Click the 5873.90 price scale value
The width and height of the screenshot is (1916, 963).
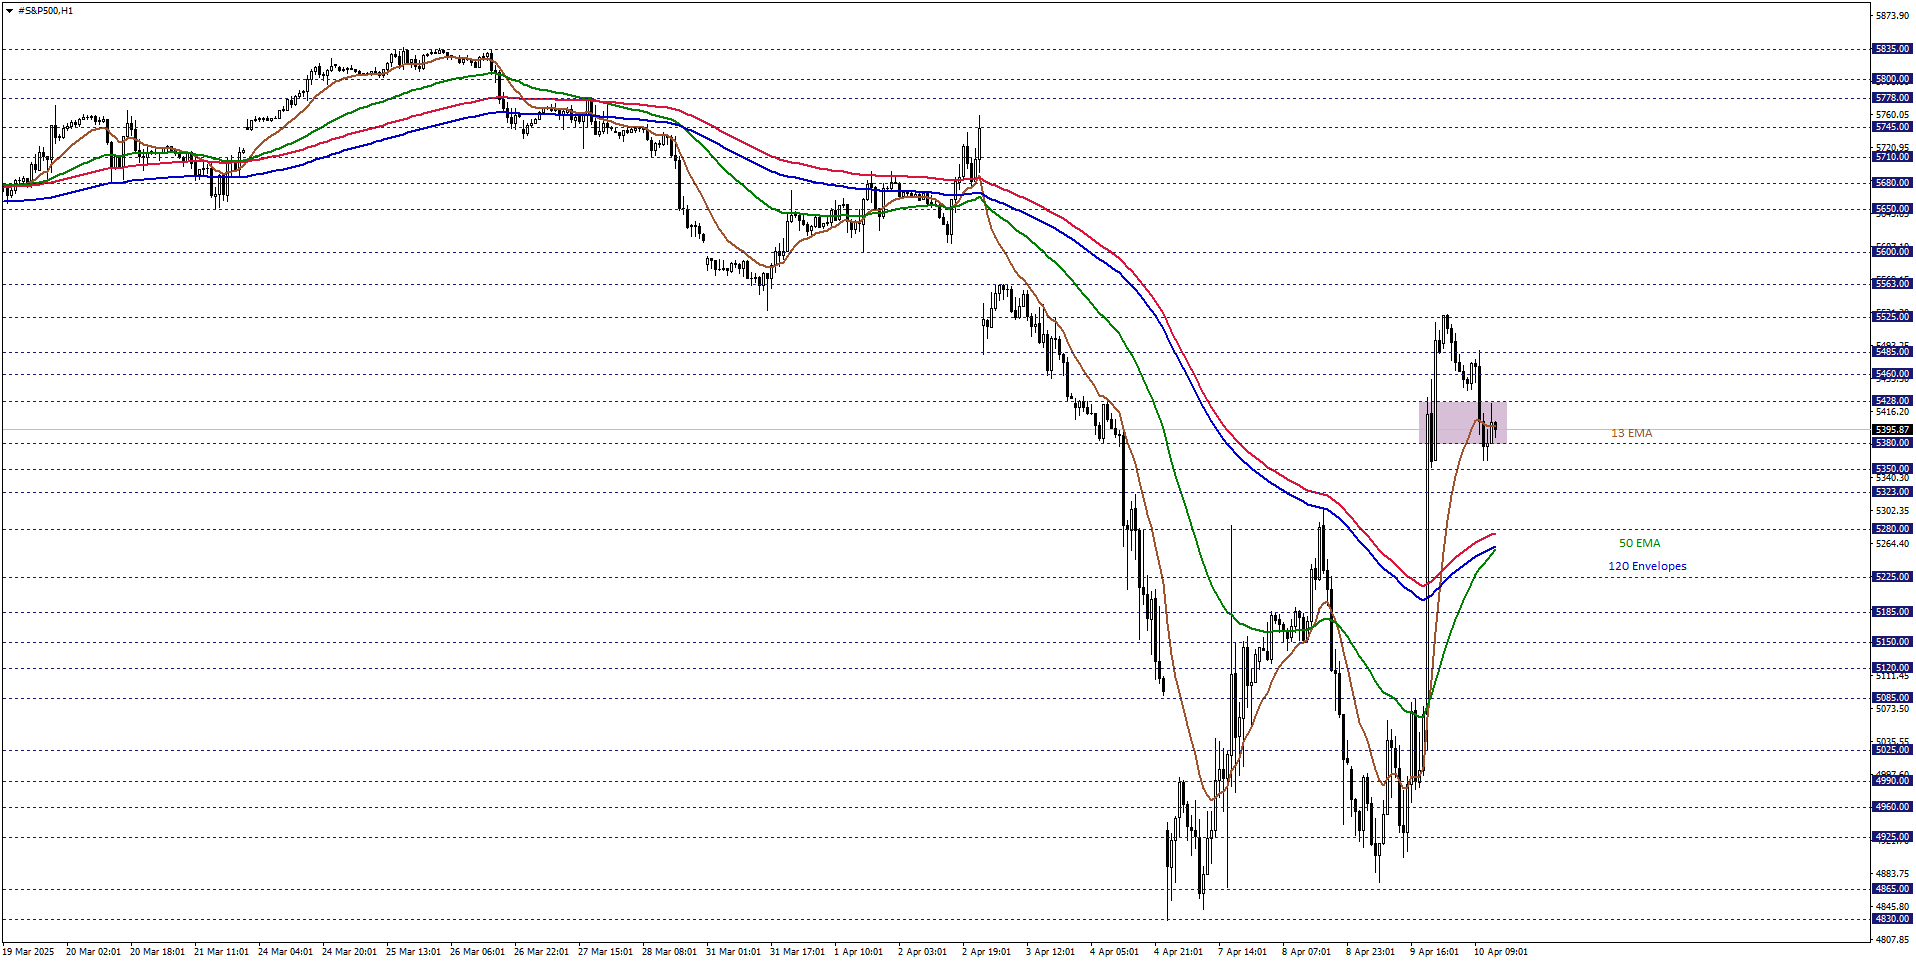tap(1892, 16)
